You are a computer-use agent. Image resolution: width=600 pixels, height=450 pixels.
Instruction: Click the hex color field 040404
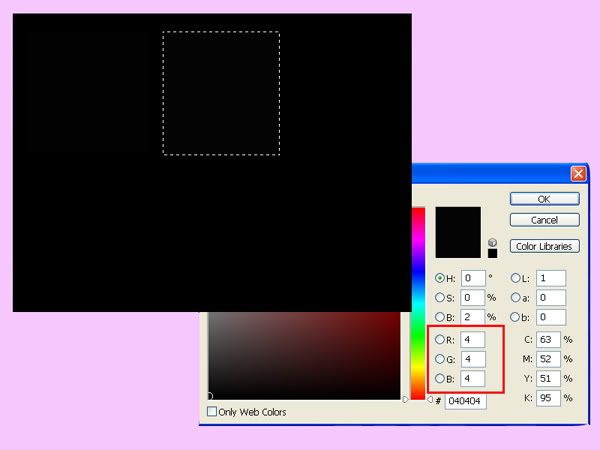(x=466, y=401)
